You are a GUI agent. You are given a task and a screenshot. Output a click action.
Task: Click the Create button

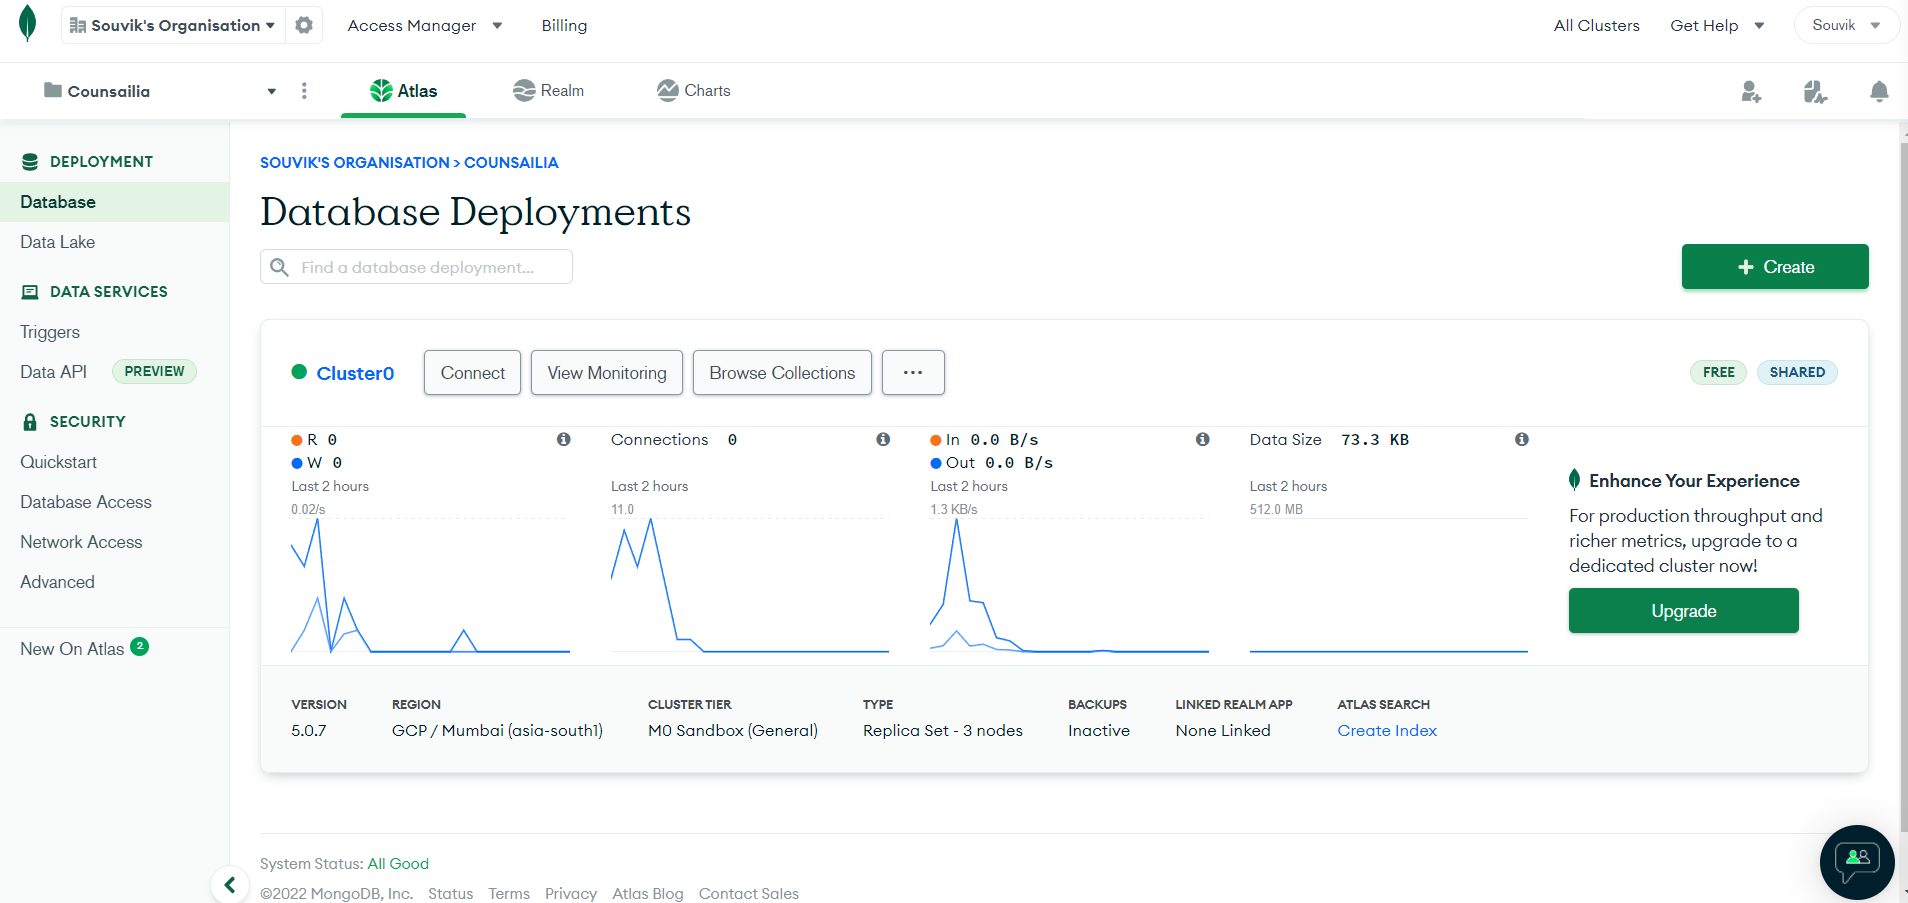pyautogui.click(x=1774, y=266)
